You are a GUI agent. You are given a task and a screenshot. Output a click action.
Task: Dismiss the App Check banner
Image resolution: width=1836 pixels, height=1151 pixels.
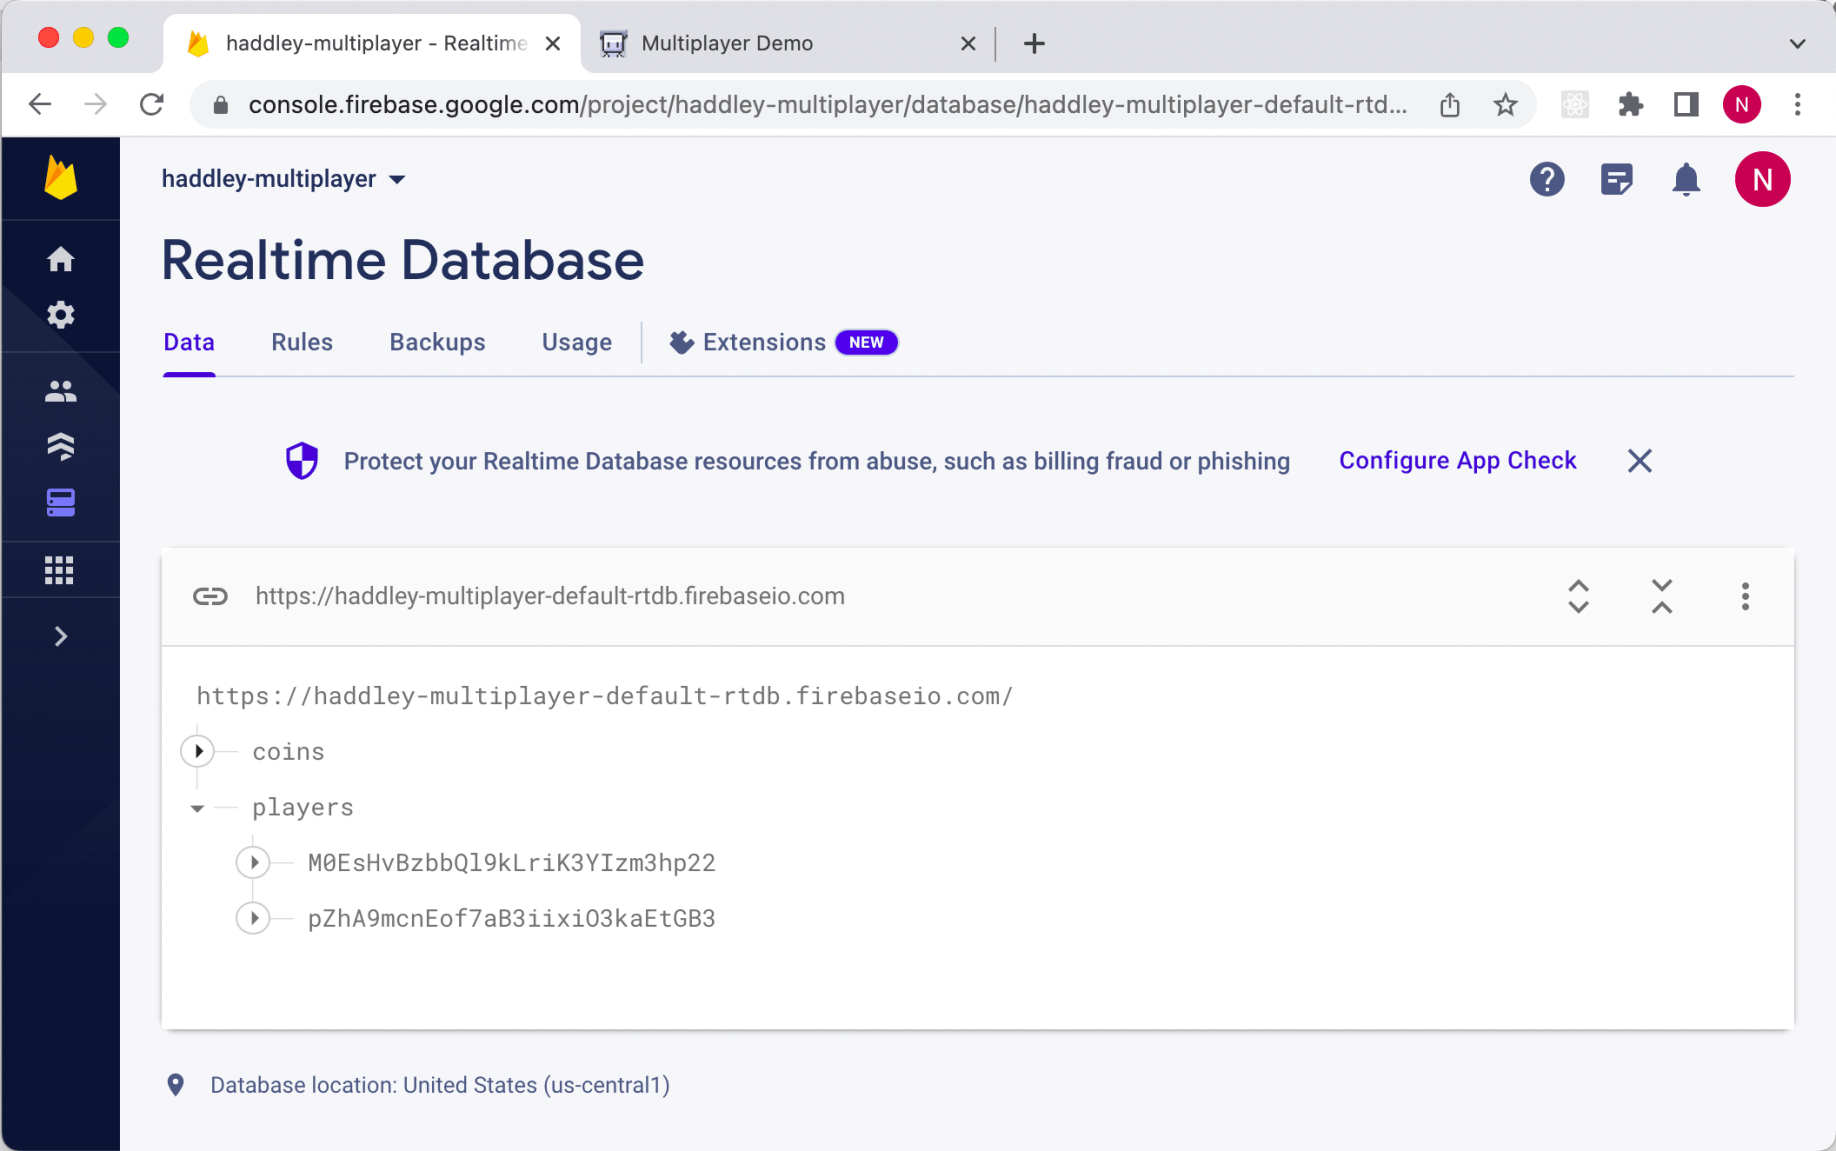pos(1639,461)
